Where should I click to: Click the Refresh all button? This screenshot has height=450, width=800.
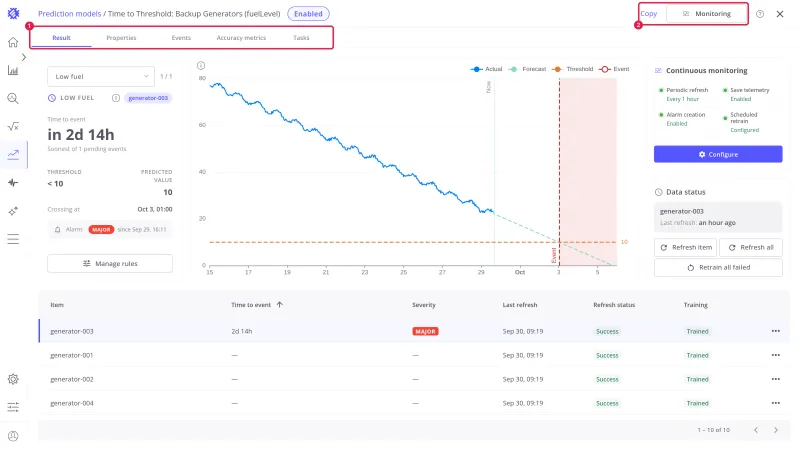(x=751, y=247)
